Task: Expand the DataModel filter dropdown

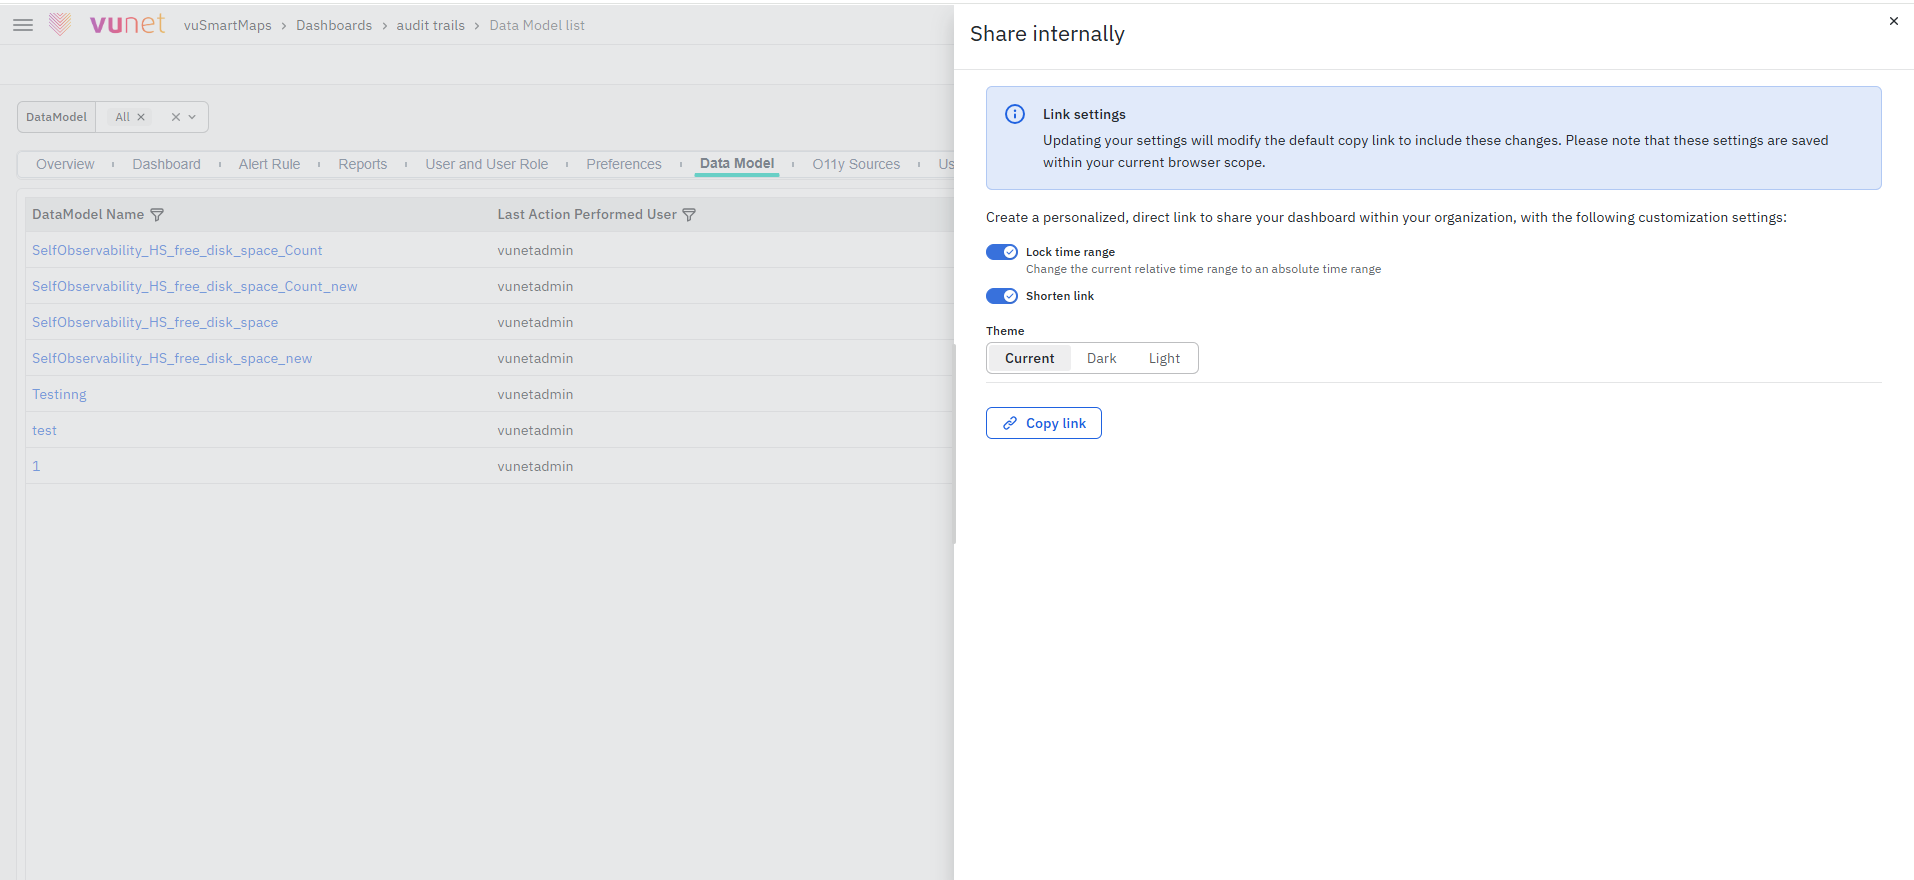Action: coord(193,117)
